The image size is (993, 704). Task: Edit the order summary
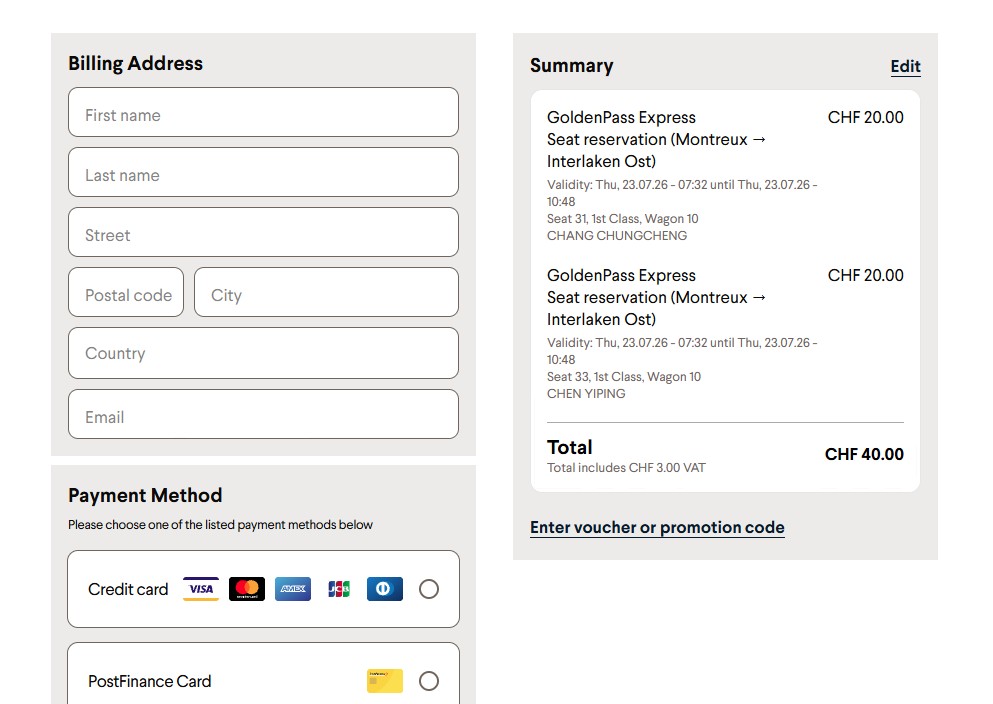(x=906, y=66)
